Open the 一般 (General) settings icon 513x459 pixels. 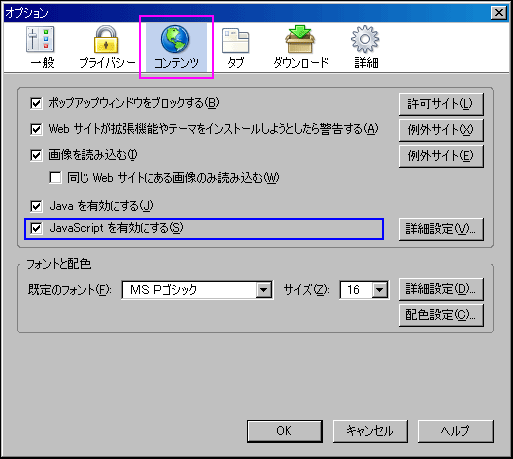(x=41, y=39)
